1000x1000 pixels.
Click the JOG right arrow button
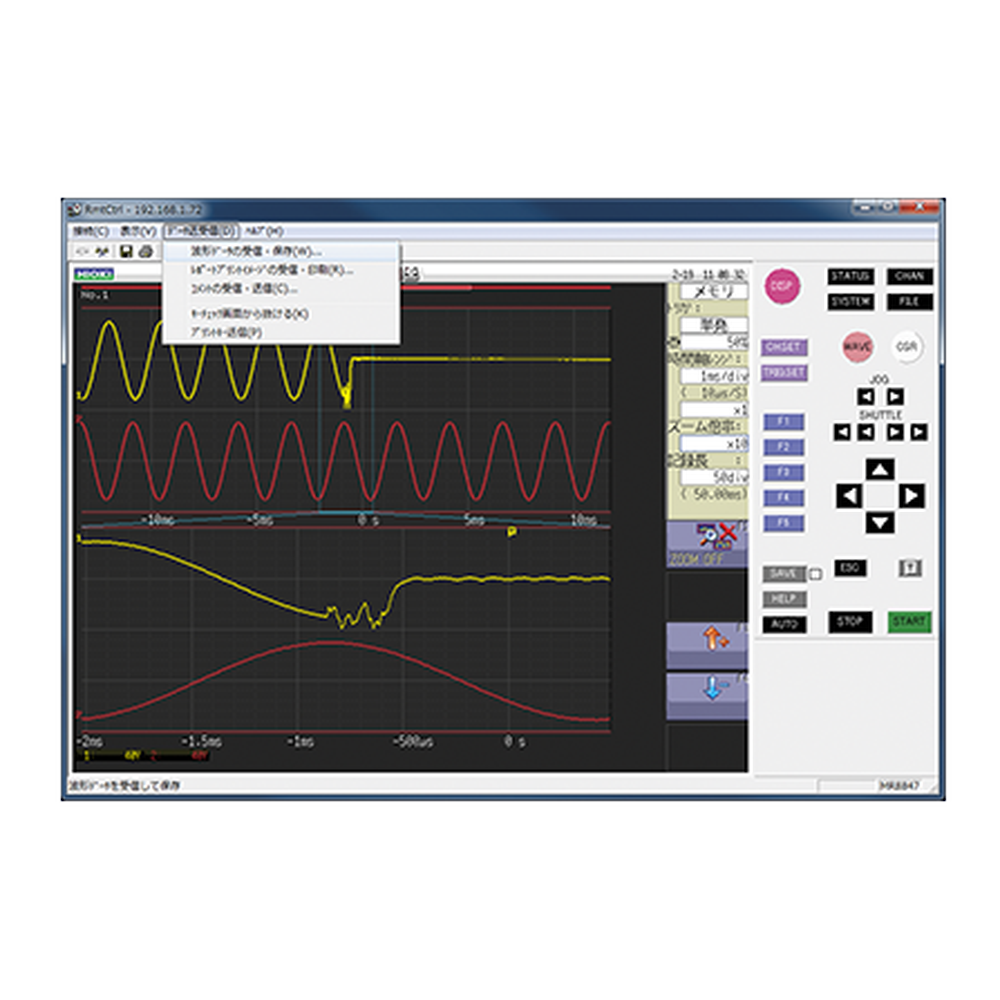895,397
